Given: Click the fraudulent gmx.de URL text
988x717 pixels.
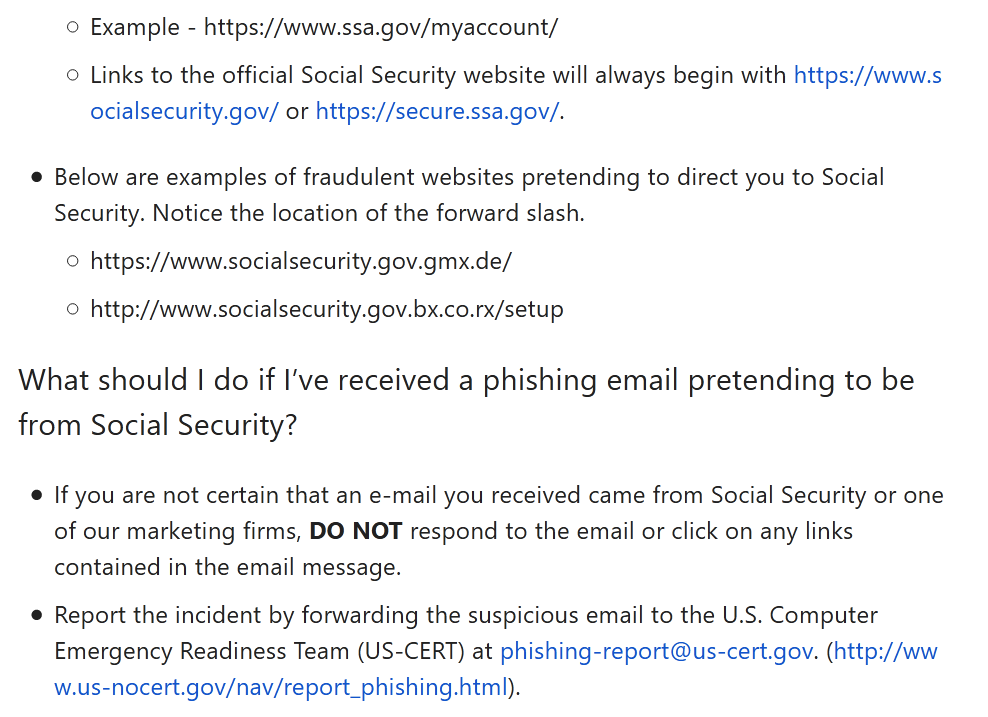Looking at the screenshot, I should coord(300,261).
